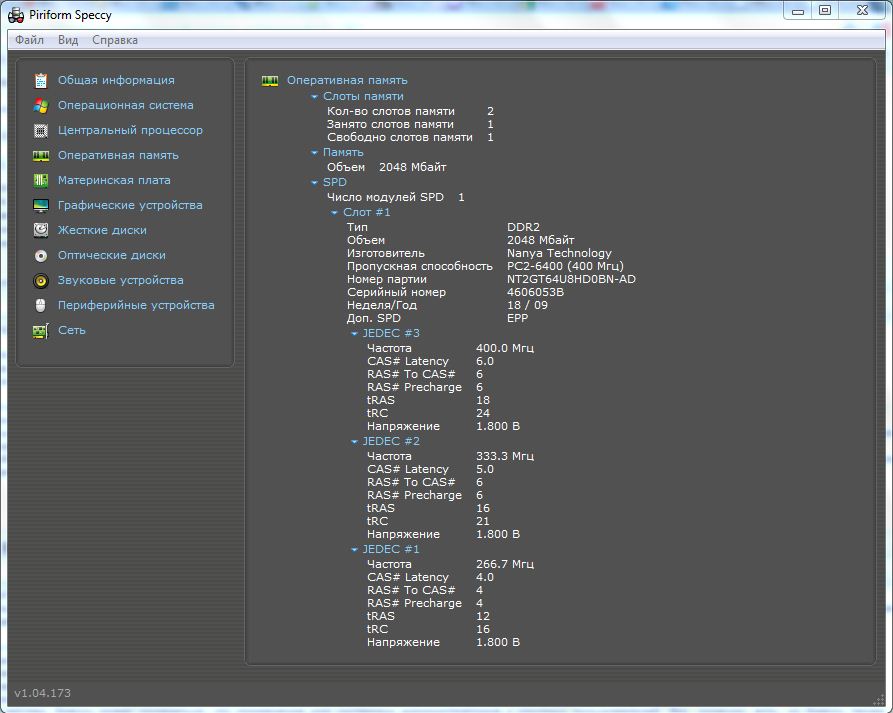Collapse the JEDEC #3 timing group
Viewport: 893px width, 713px height.
coord(354,334)
